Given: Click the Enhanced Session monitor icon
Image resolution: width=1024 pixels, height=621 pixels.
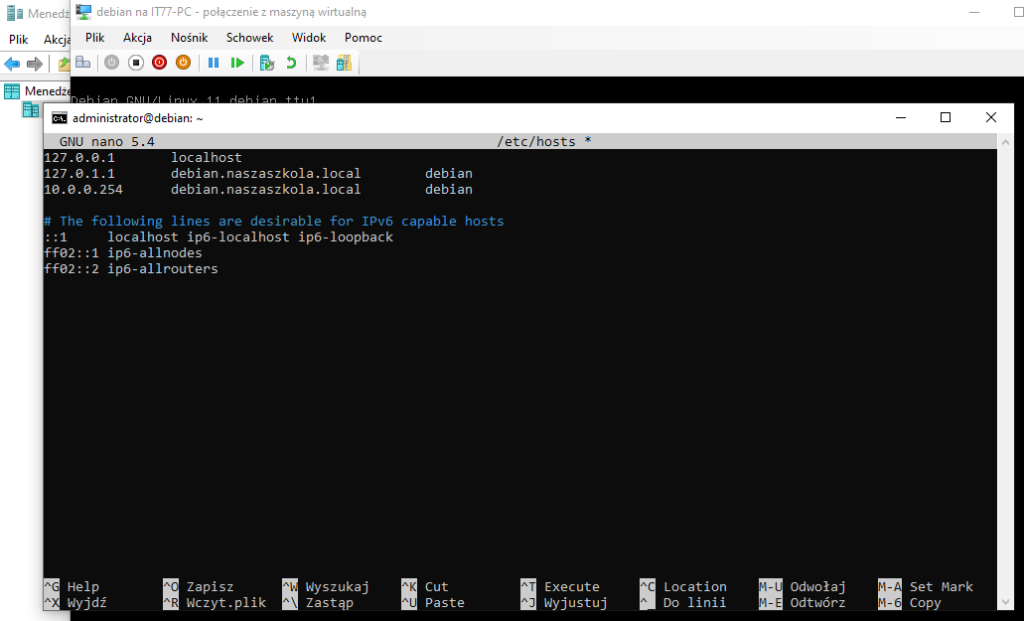Looking at the screenshot, I should pos(321,63).
